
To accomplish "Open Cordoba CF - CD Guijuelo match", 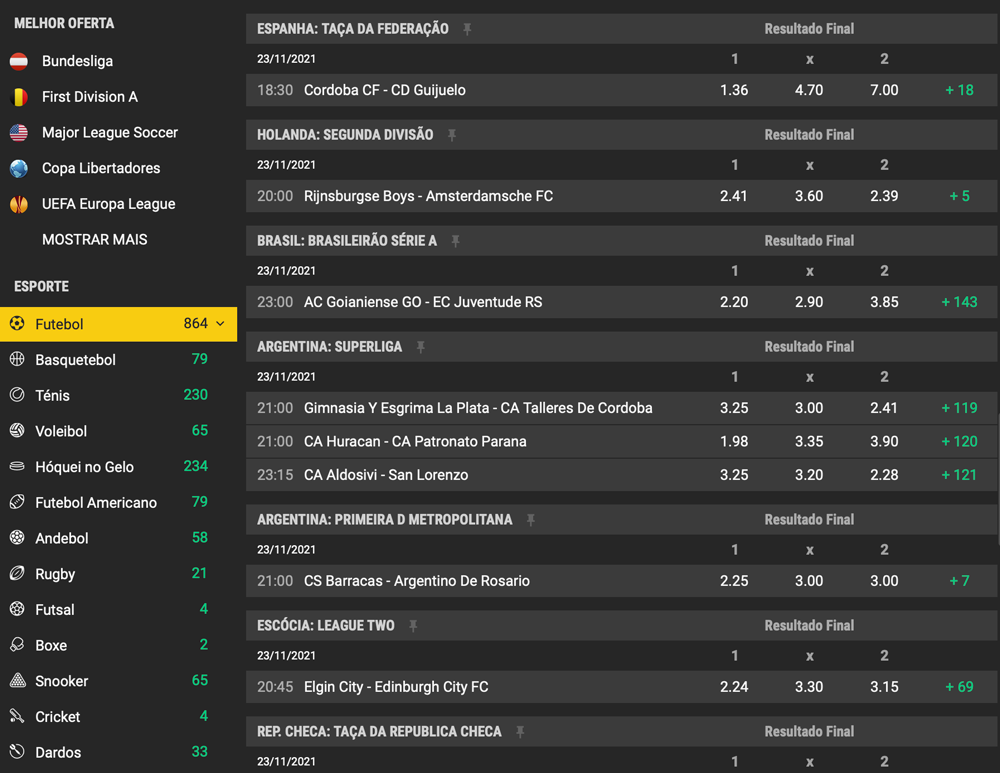I will pos(385,90).
